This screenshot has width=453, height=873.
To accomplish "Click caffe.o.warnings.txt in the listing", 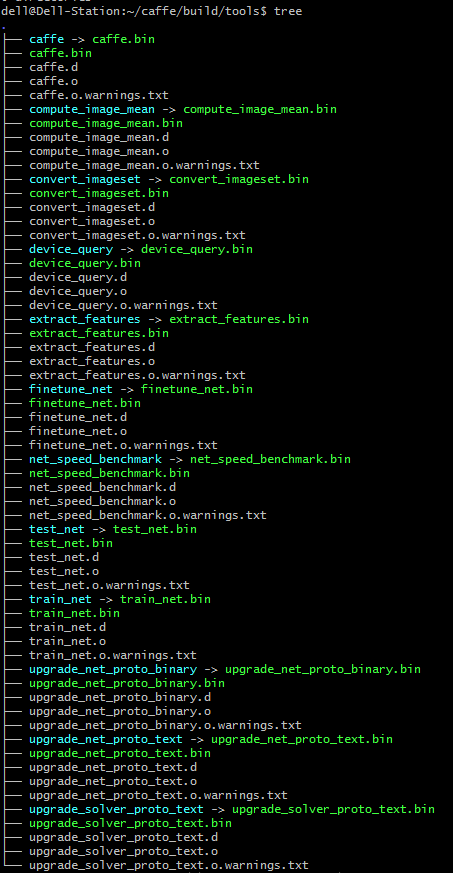I will pos(99,95).
